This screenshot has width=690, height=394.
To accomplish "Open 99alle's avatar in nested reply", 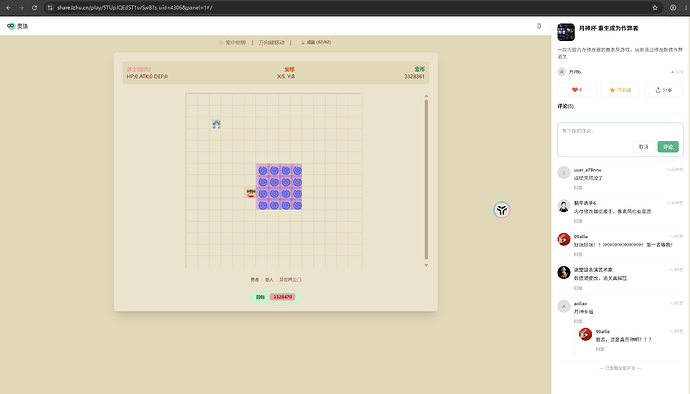I will [x=585, y=334].
